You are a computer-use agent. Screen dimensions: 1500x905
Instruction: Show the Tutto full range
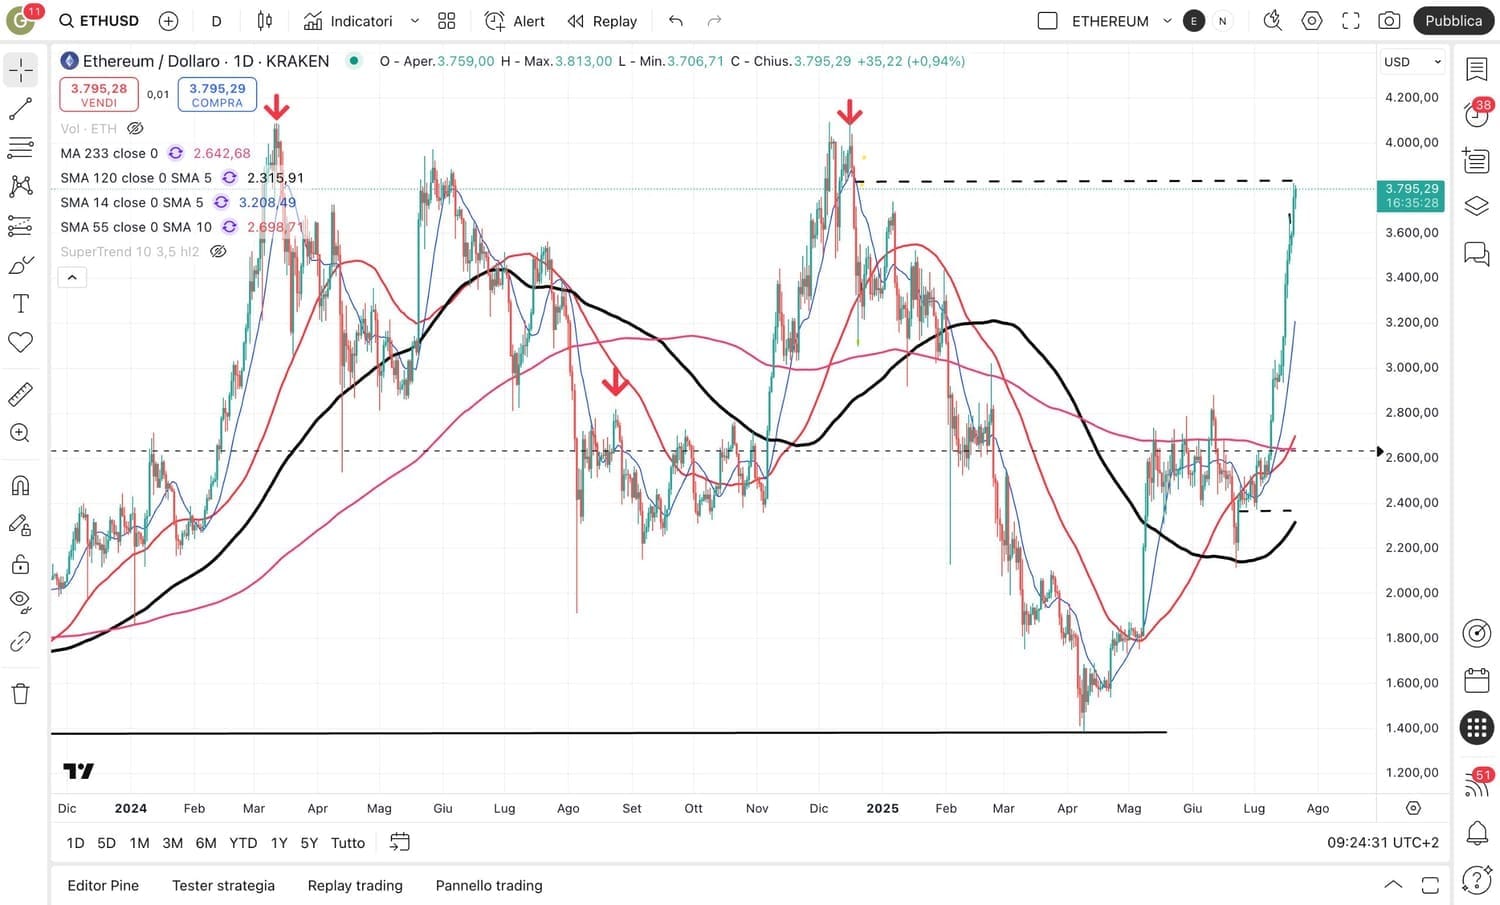(x=348, y=843)
